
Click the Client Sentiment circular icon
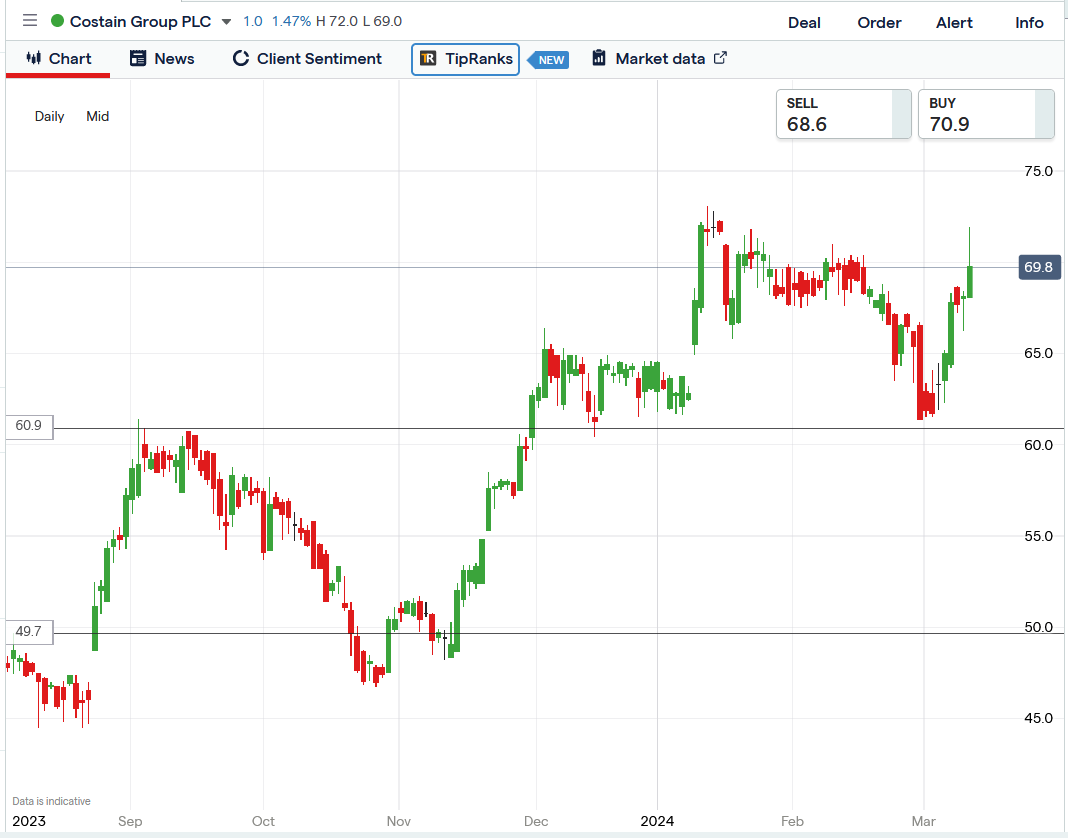click(x=240, y=58)
